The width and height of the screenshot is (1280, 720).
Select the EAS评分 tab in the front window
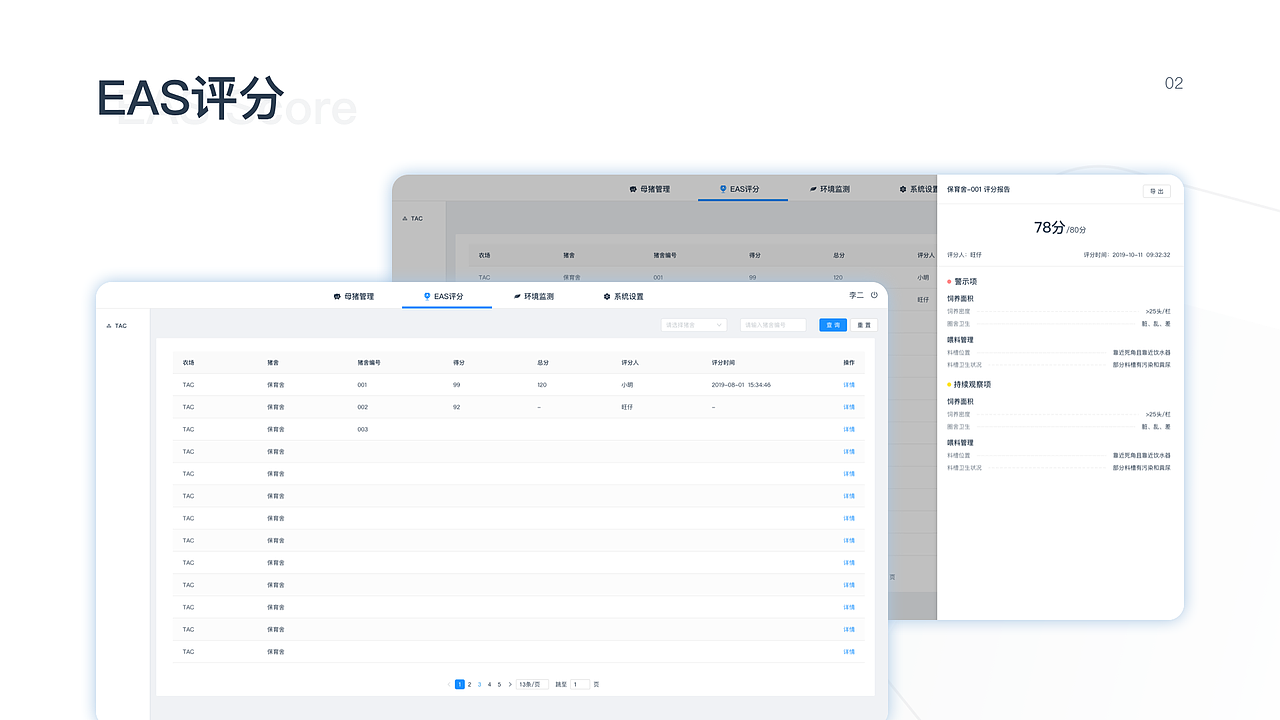[x=444, y=296]
